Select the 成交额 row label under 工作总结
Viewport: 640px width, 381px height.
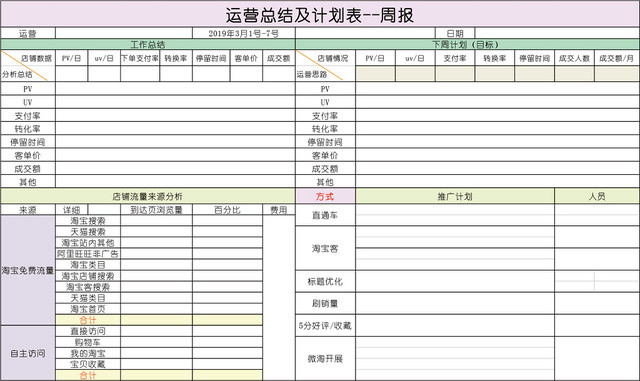pos(28,169)
